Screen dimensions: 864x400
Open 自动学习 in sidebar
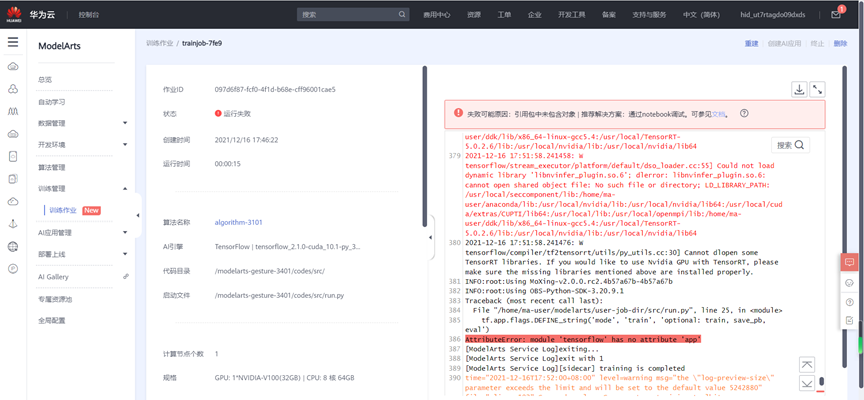pos(52,102)
